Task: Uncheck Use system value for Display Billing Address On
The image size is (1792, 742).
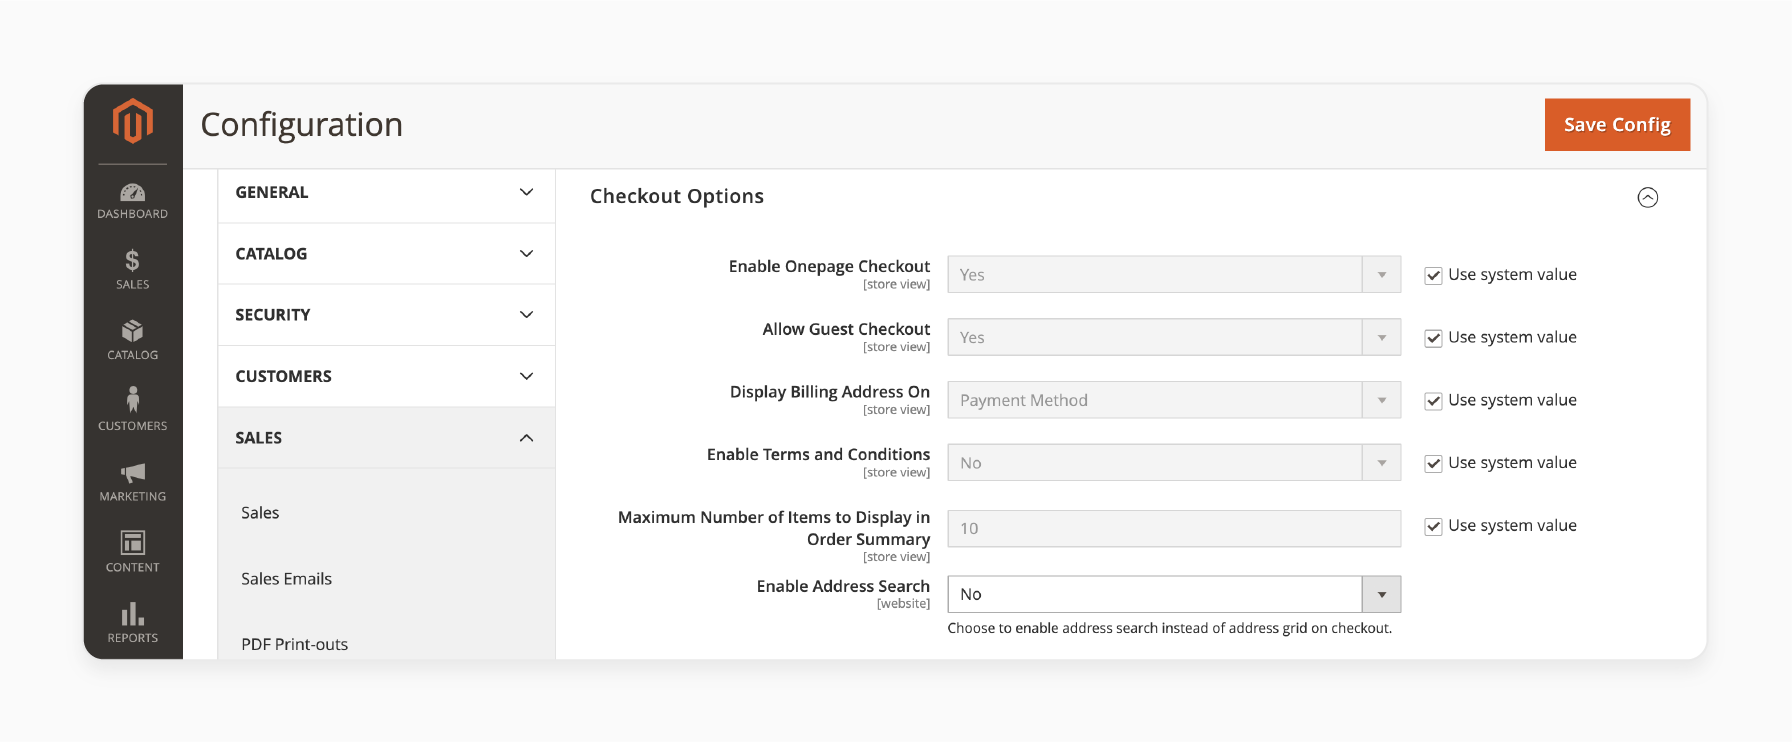Action: (x=1433, y=401)
